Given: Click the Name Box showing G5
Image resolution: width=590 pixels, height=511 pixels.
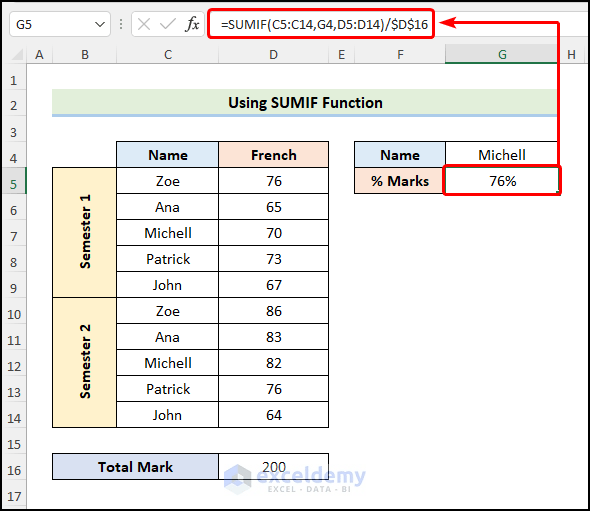Looking at the screenshot, I should tap(59, 24).
